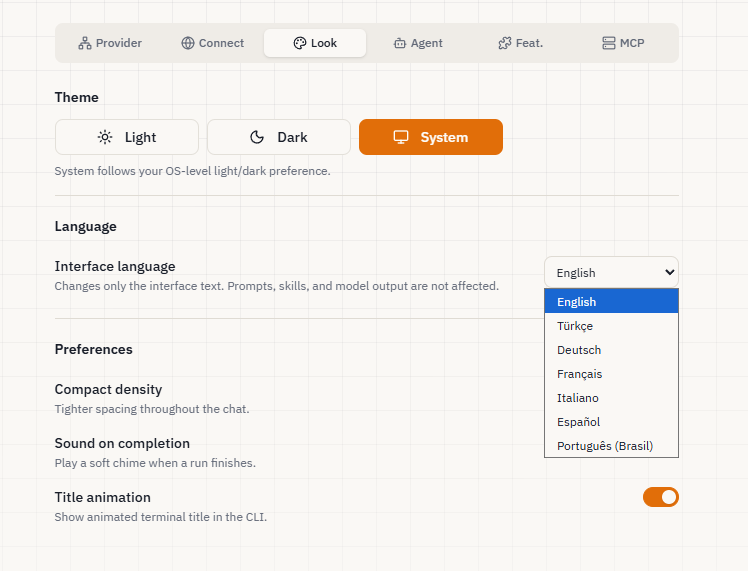
Task: Open the Provider tab
Action: click(110, 43)
